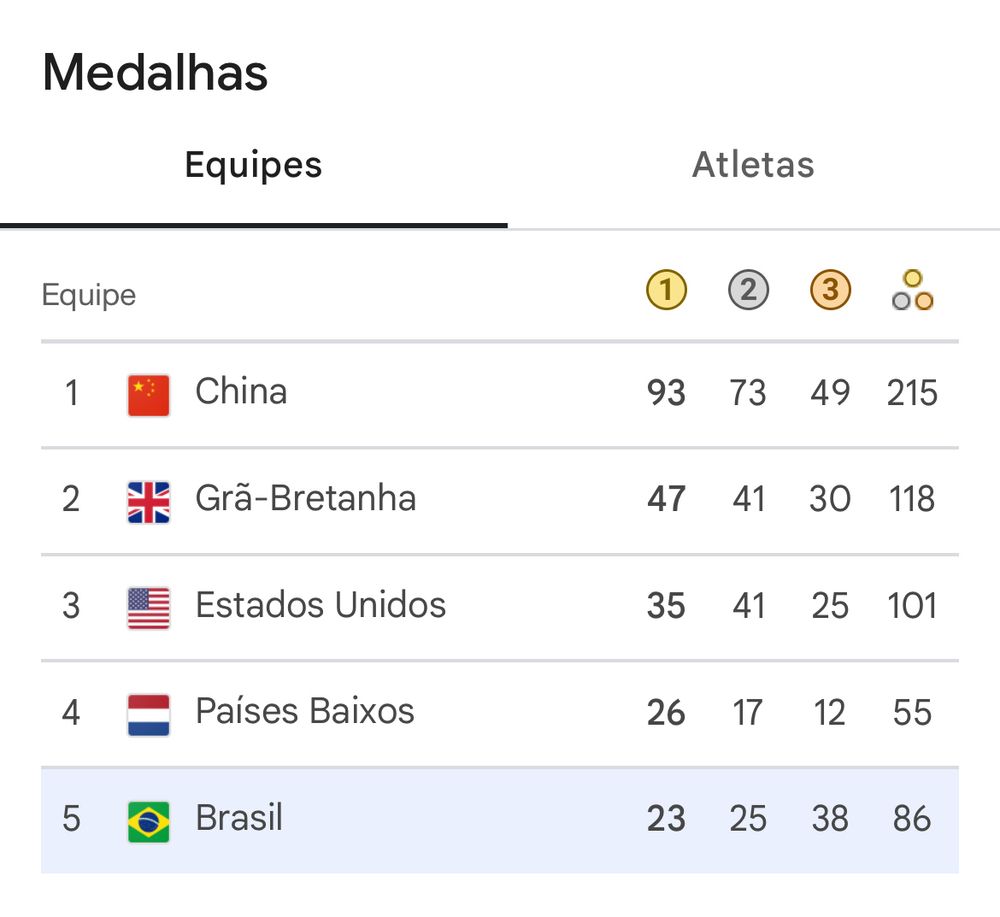Click the Medalhas heading
Viewport: 1000px width, 917px height.
(155, 73)
